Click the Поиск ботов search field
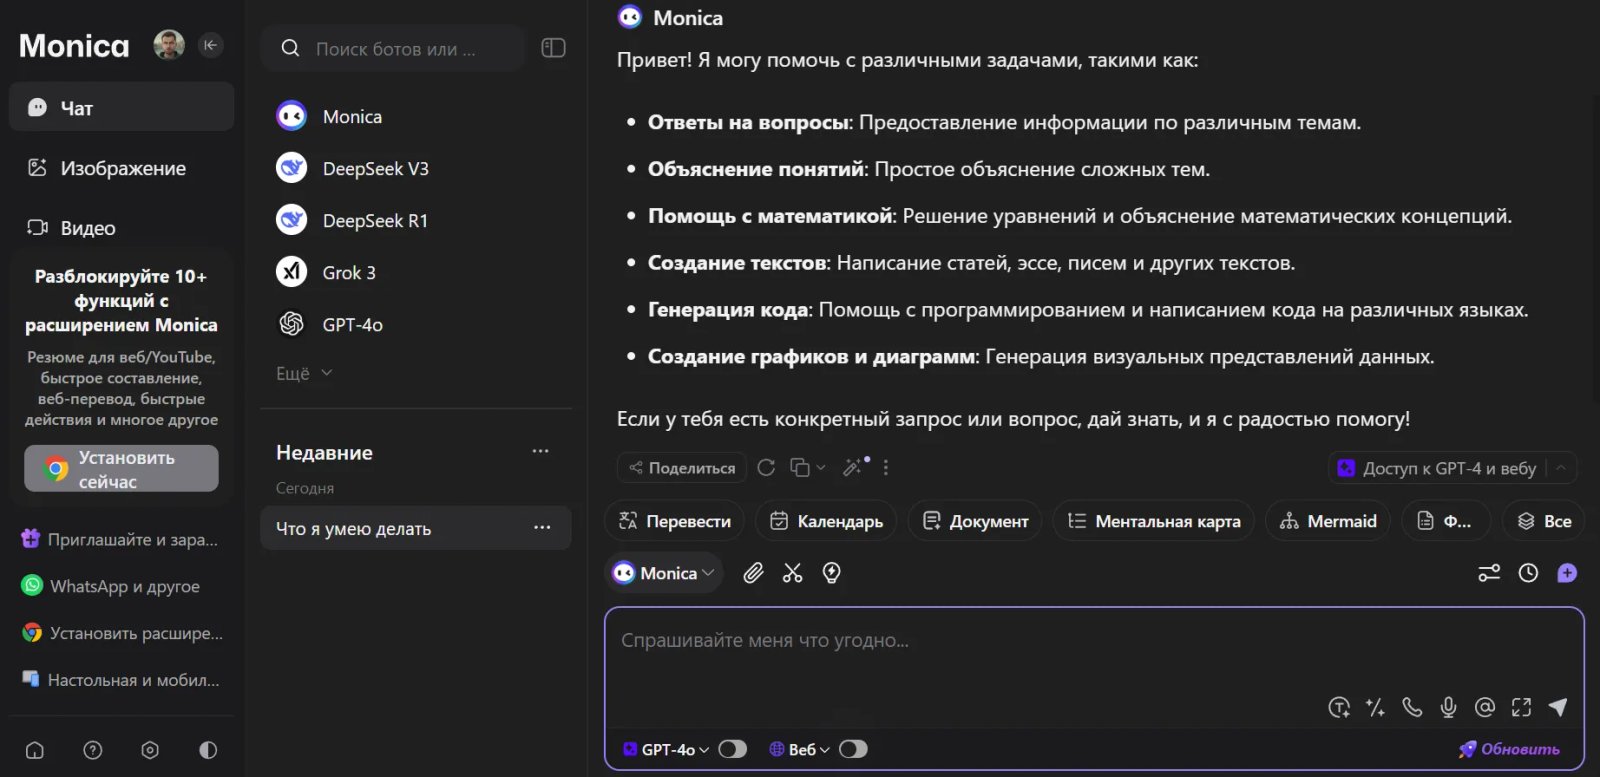Image resolution: width=1600 pixels, height=777 pixels. [x=393, y=48]
